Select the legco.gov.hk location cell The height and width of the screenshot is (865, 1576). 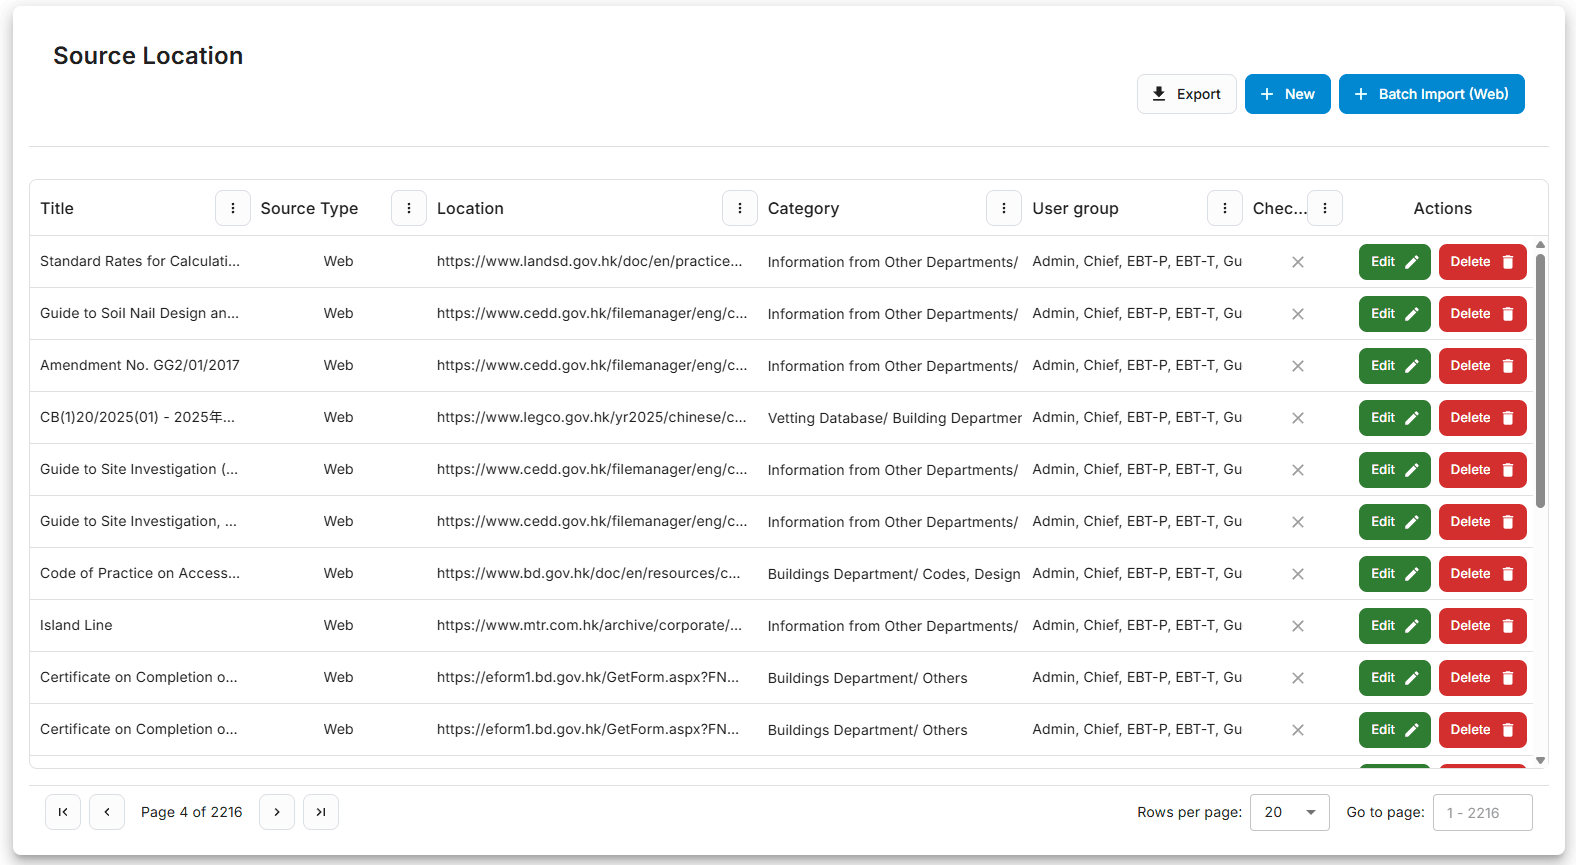(592, 418)
